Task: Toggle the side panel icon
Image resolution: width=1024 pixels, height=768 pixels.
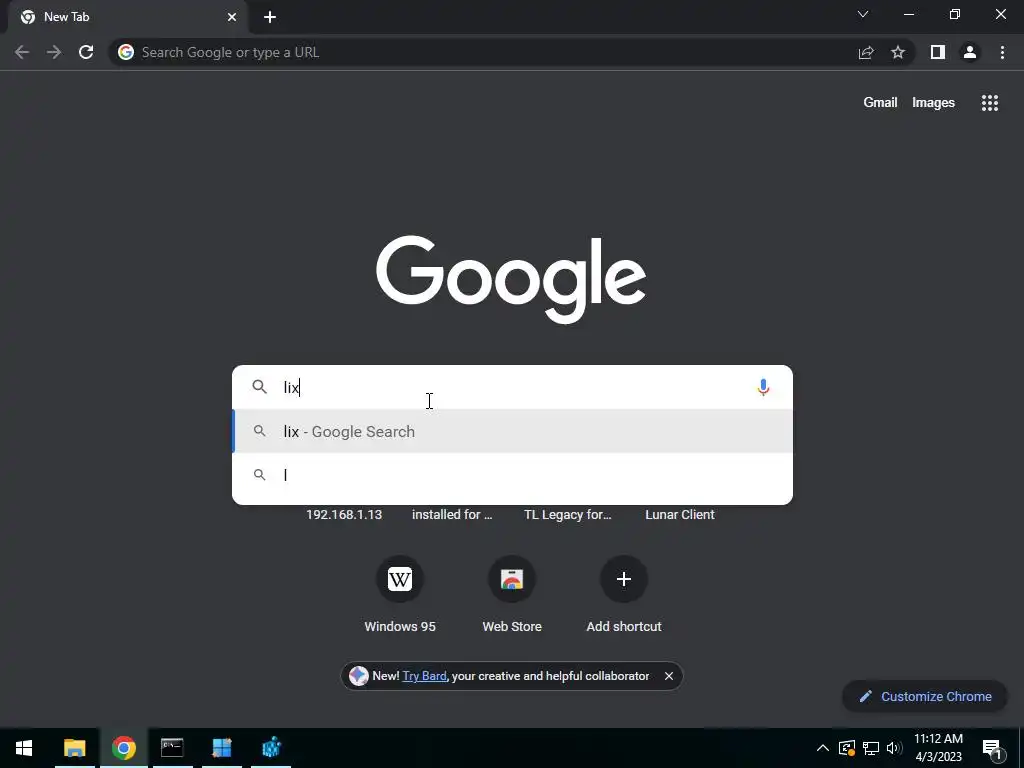Action: pos(938,52)
